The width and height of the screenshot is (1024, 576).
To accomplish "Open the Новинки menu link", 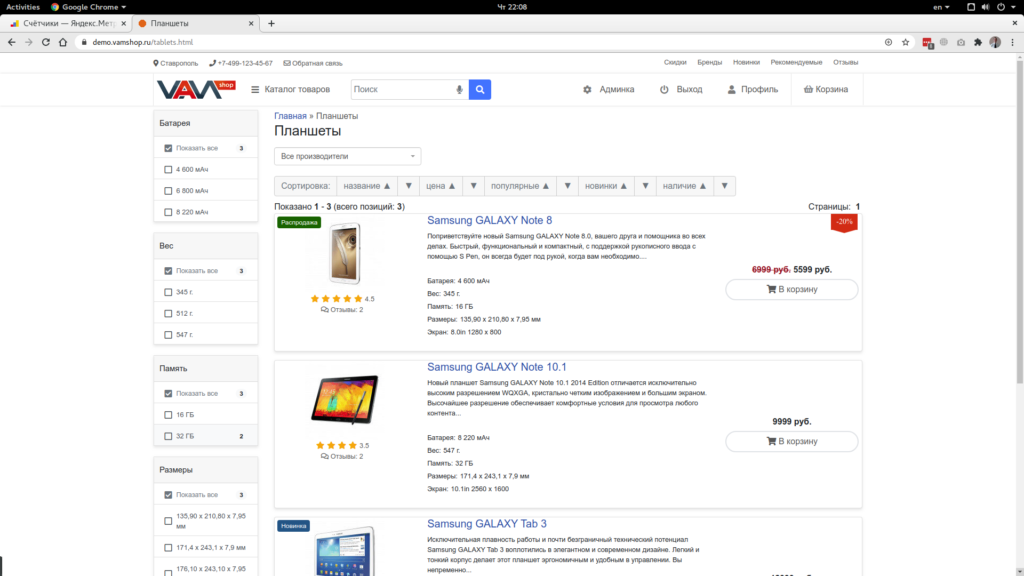I will click(746, 63).
